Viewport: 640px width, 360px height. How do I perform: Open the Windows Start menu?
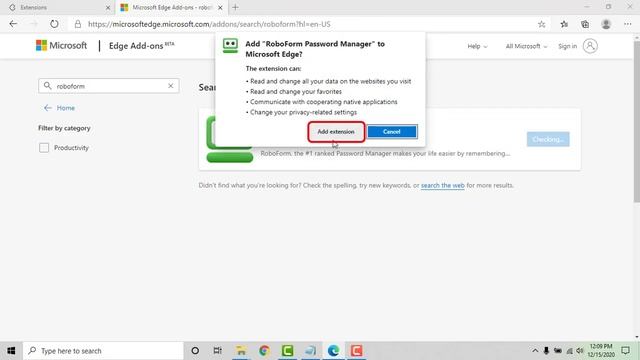click(11, 351)
